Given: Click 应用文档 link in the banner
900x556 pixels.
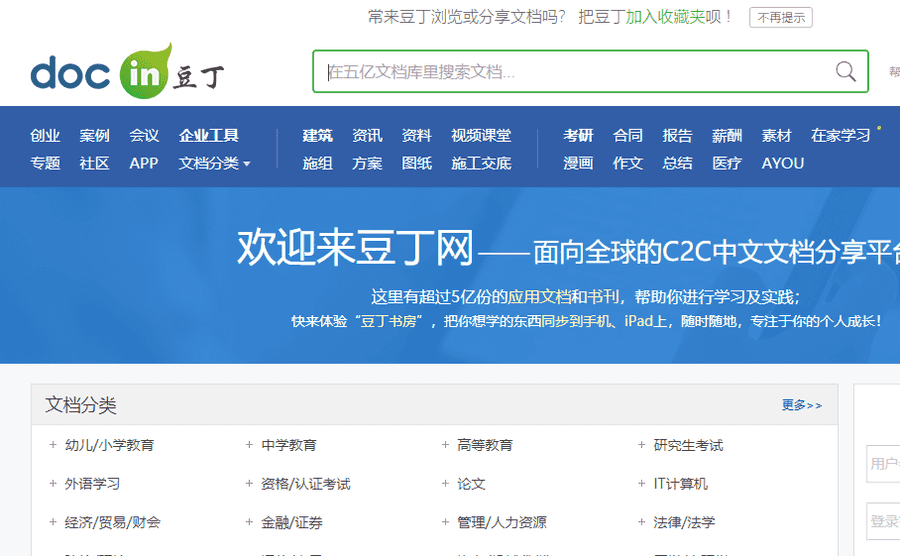Looking at the screenshot, I should point(539,297).
